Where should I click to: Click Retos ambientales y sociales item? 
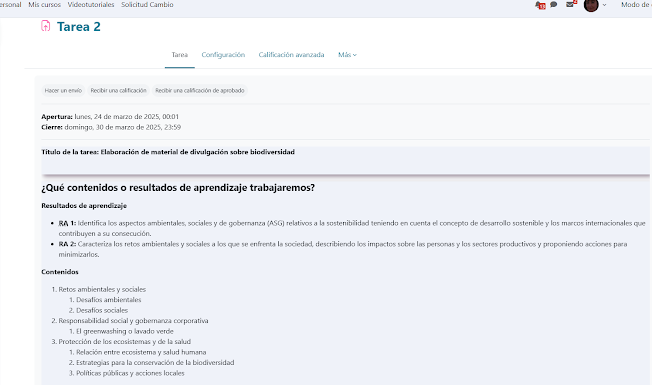102,289
